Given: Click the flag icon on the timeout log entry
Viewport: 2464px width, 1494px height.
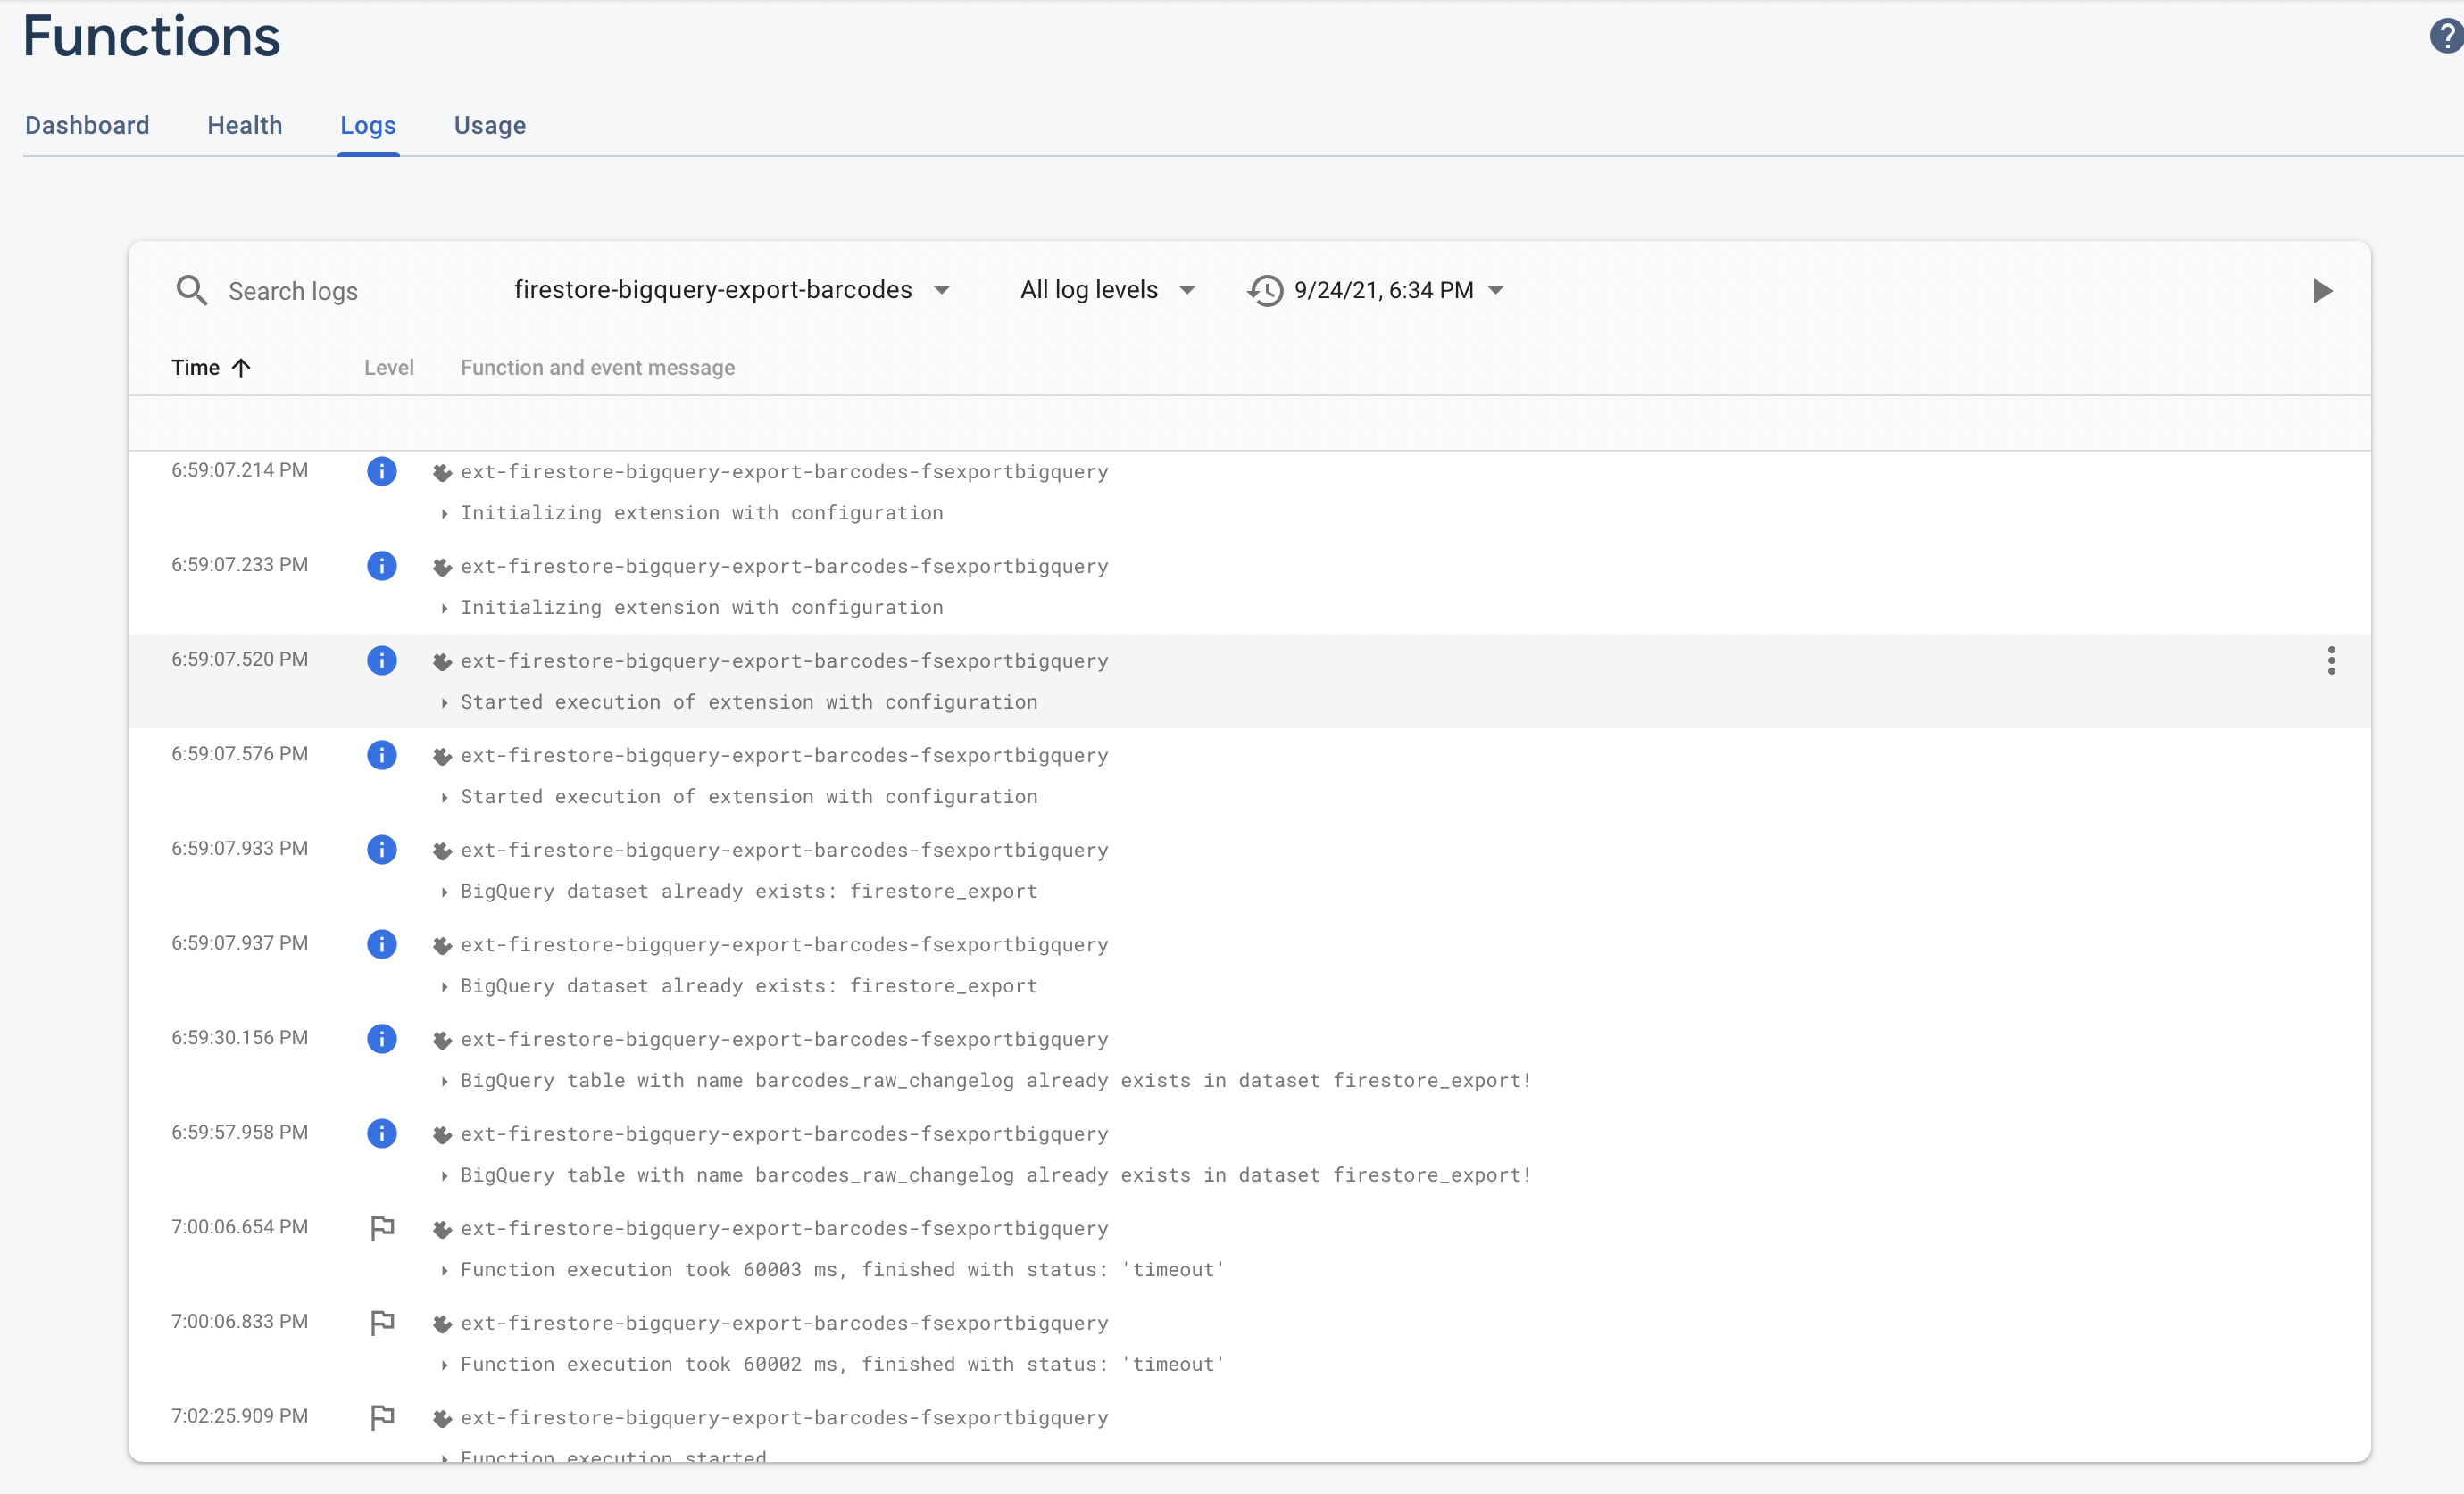Looking at the screenshot, I should [x=382, y=1227].
